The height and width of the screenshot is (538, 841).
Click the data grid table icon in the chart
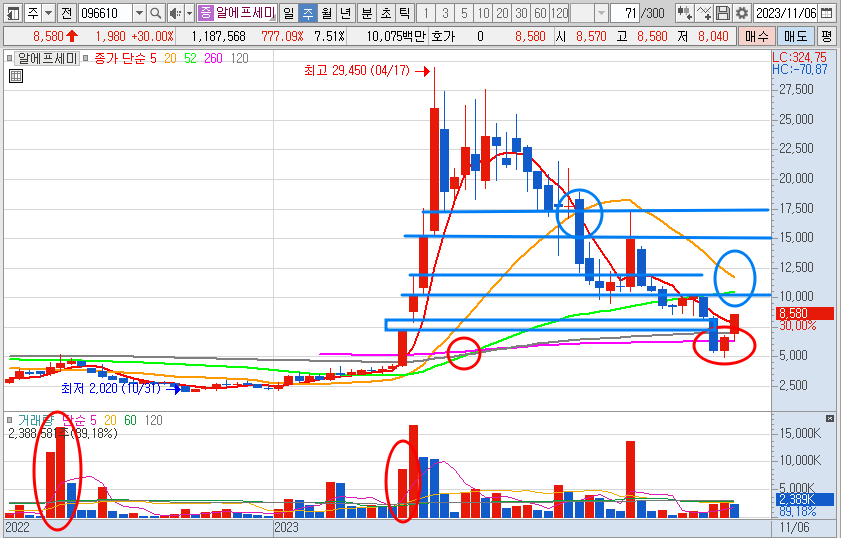[x=16, y=76]
